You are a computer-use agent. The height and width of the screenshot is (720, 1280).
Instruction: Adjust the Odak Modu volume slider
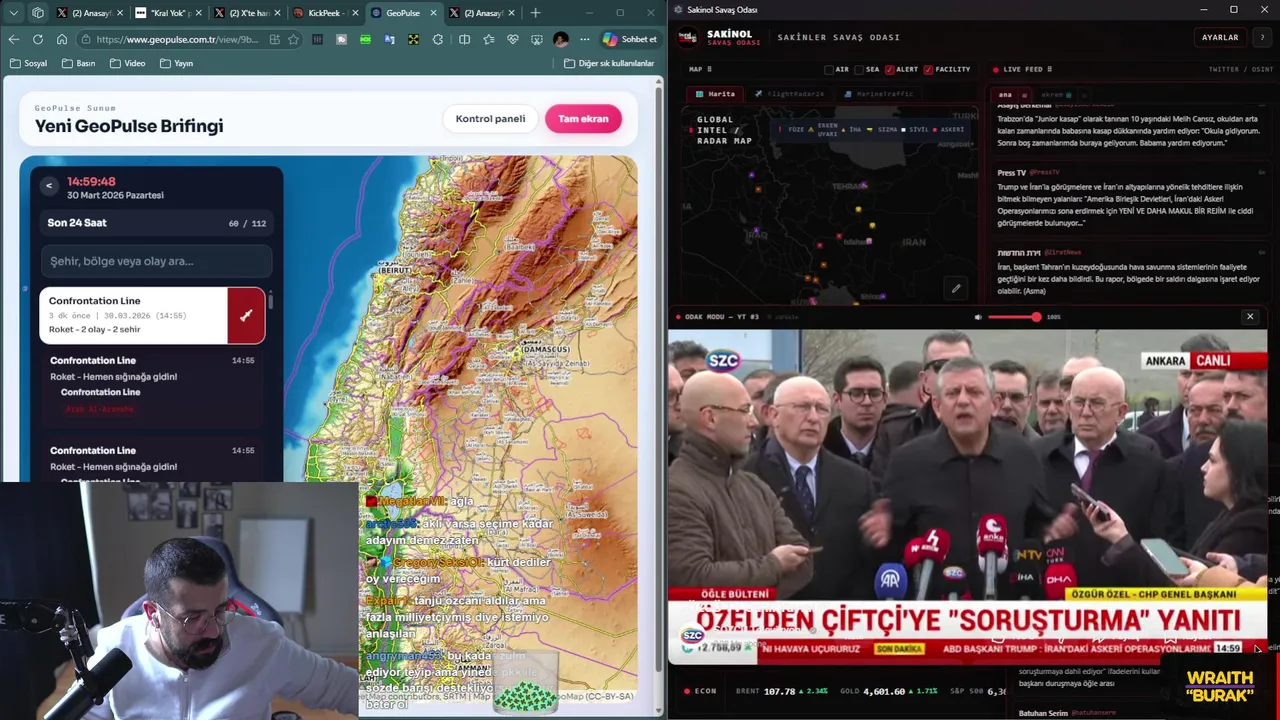1014,317
